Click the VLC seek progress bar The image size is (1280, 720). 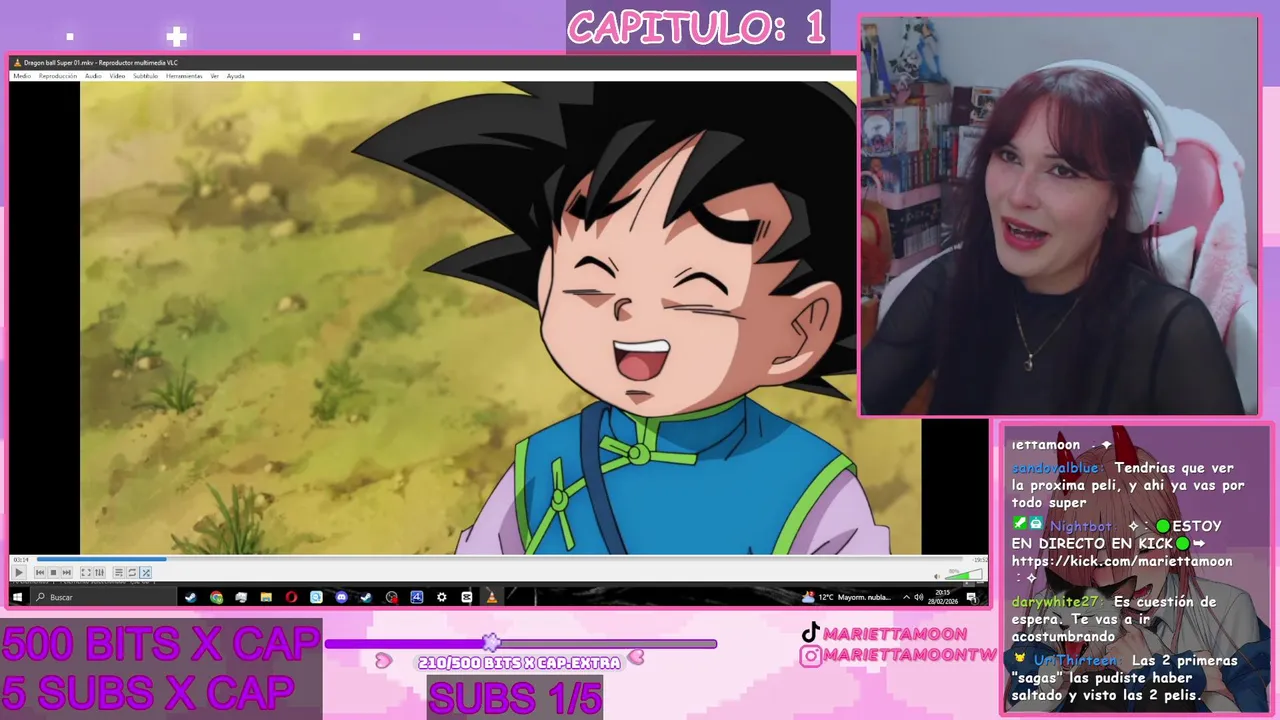pyautogui.click(x=500, y=559)
